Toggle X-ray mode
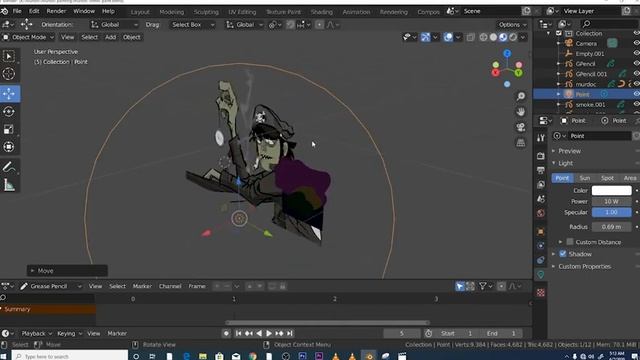The width and height of the screenshot is (640, 360). pyautogui.click(x=471, y=37)
